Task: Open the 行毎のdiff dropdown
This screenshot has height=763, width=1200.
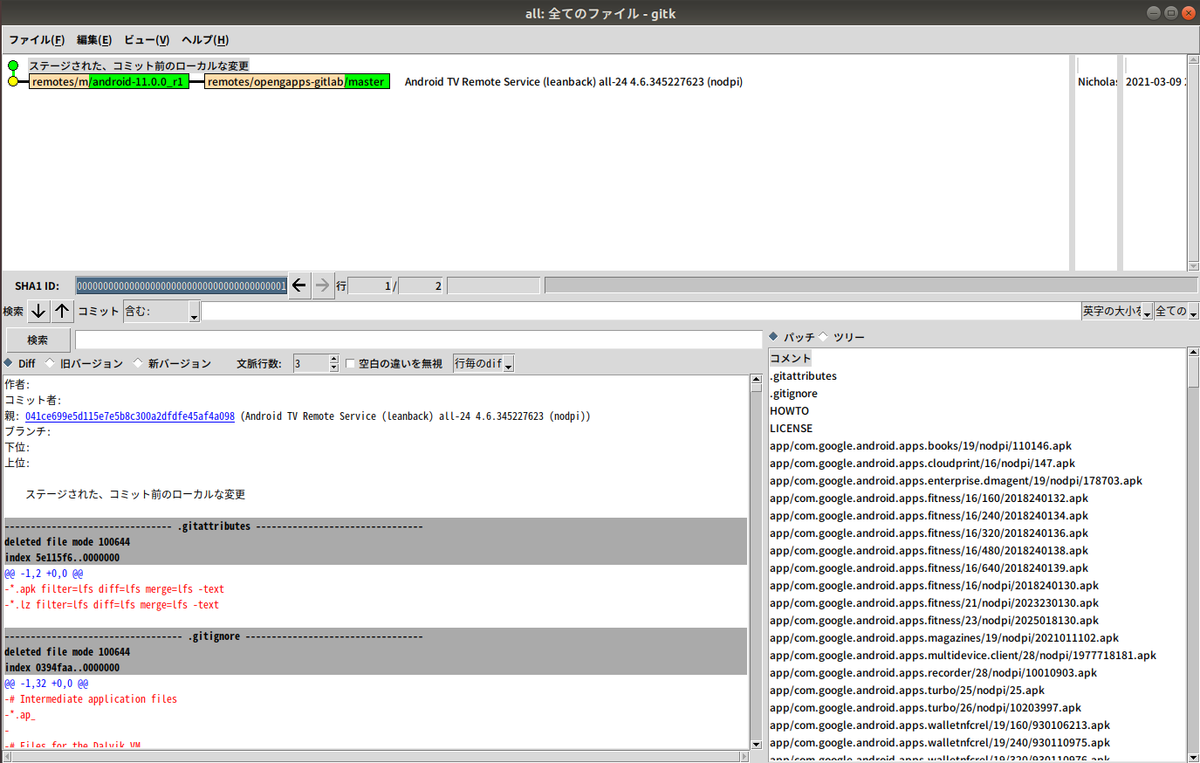Action: tap(484, 364)
